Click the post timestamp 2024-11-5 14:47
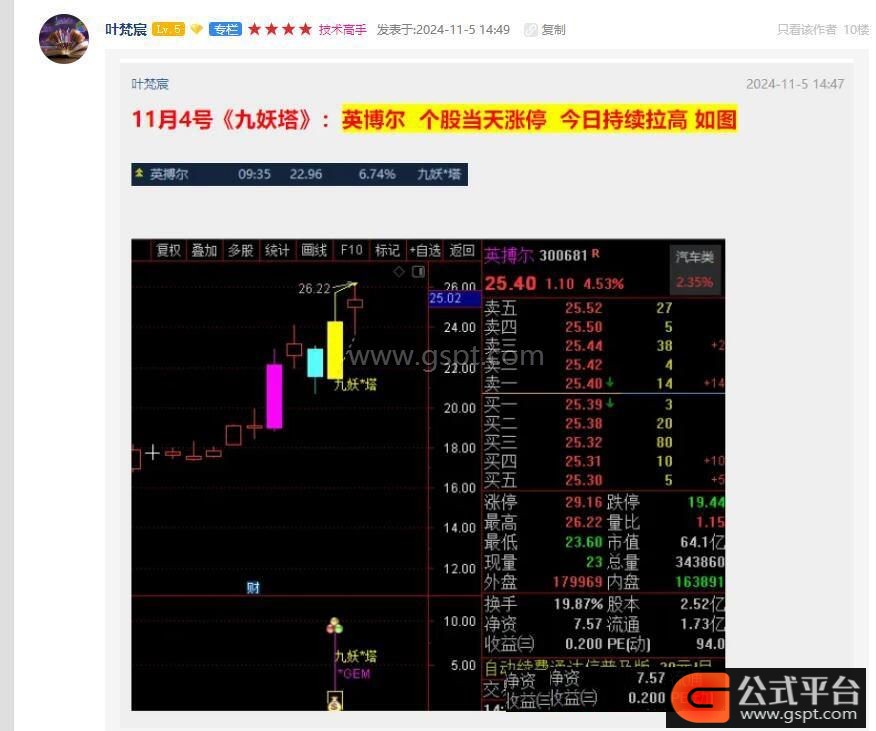 (795, 84)
